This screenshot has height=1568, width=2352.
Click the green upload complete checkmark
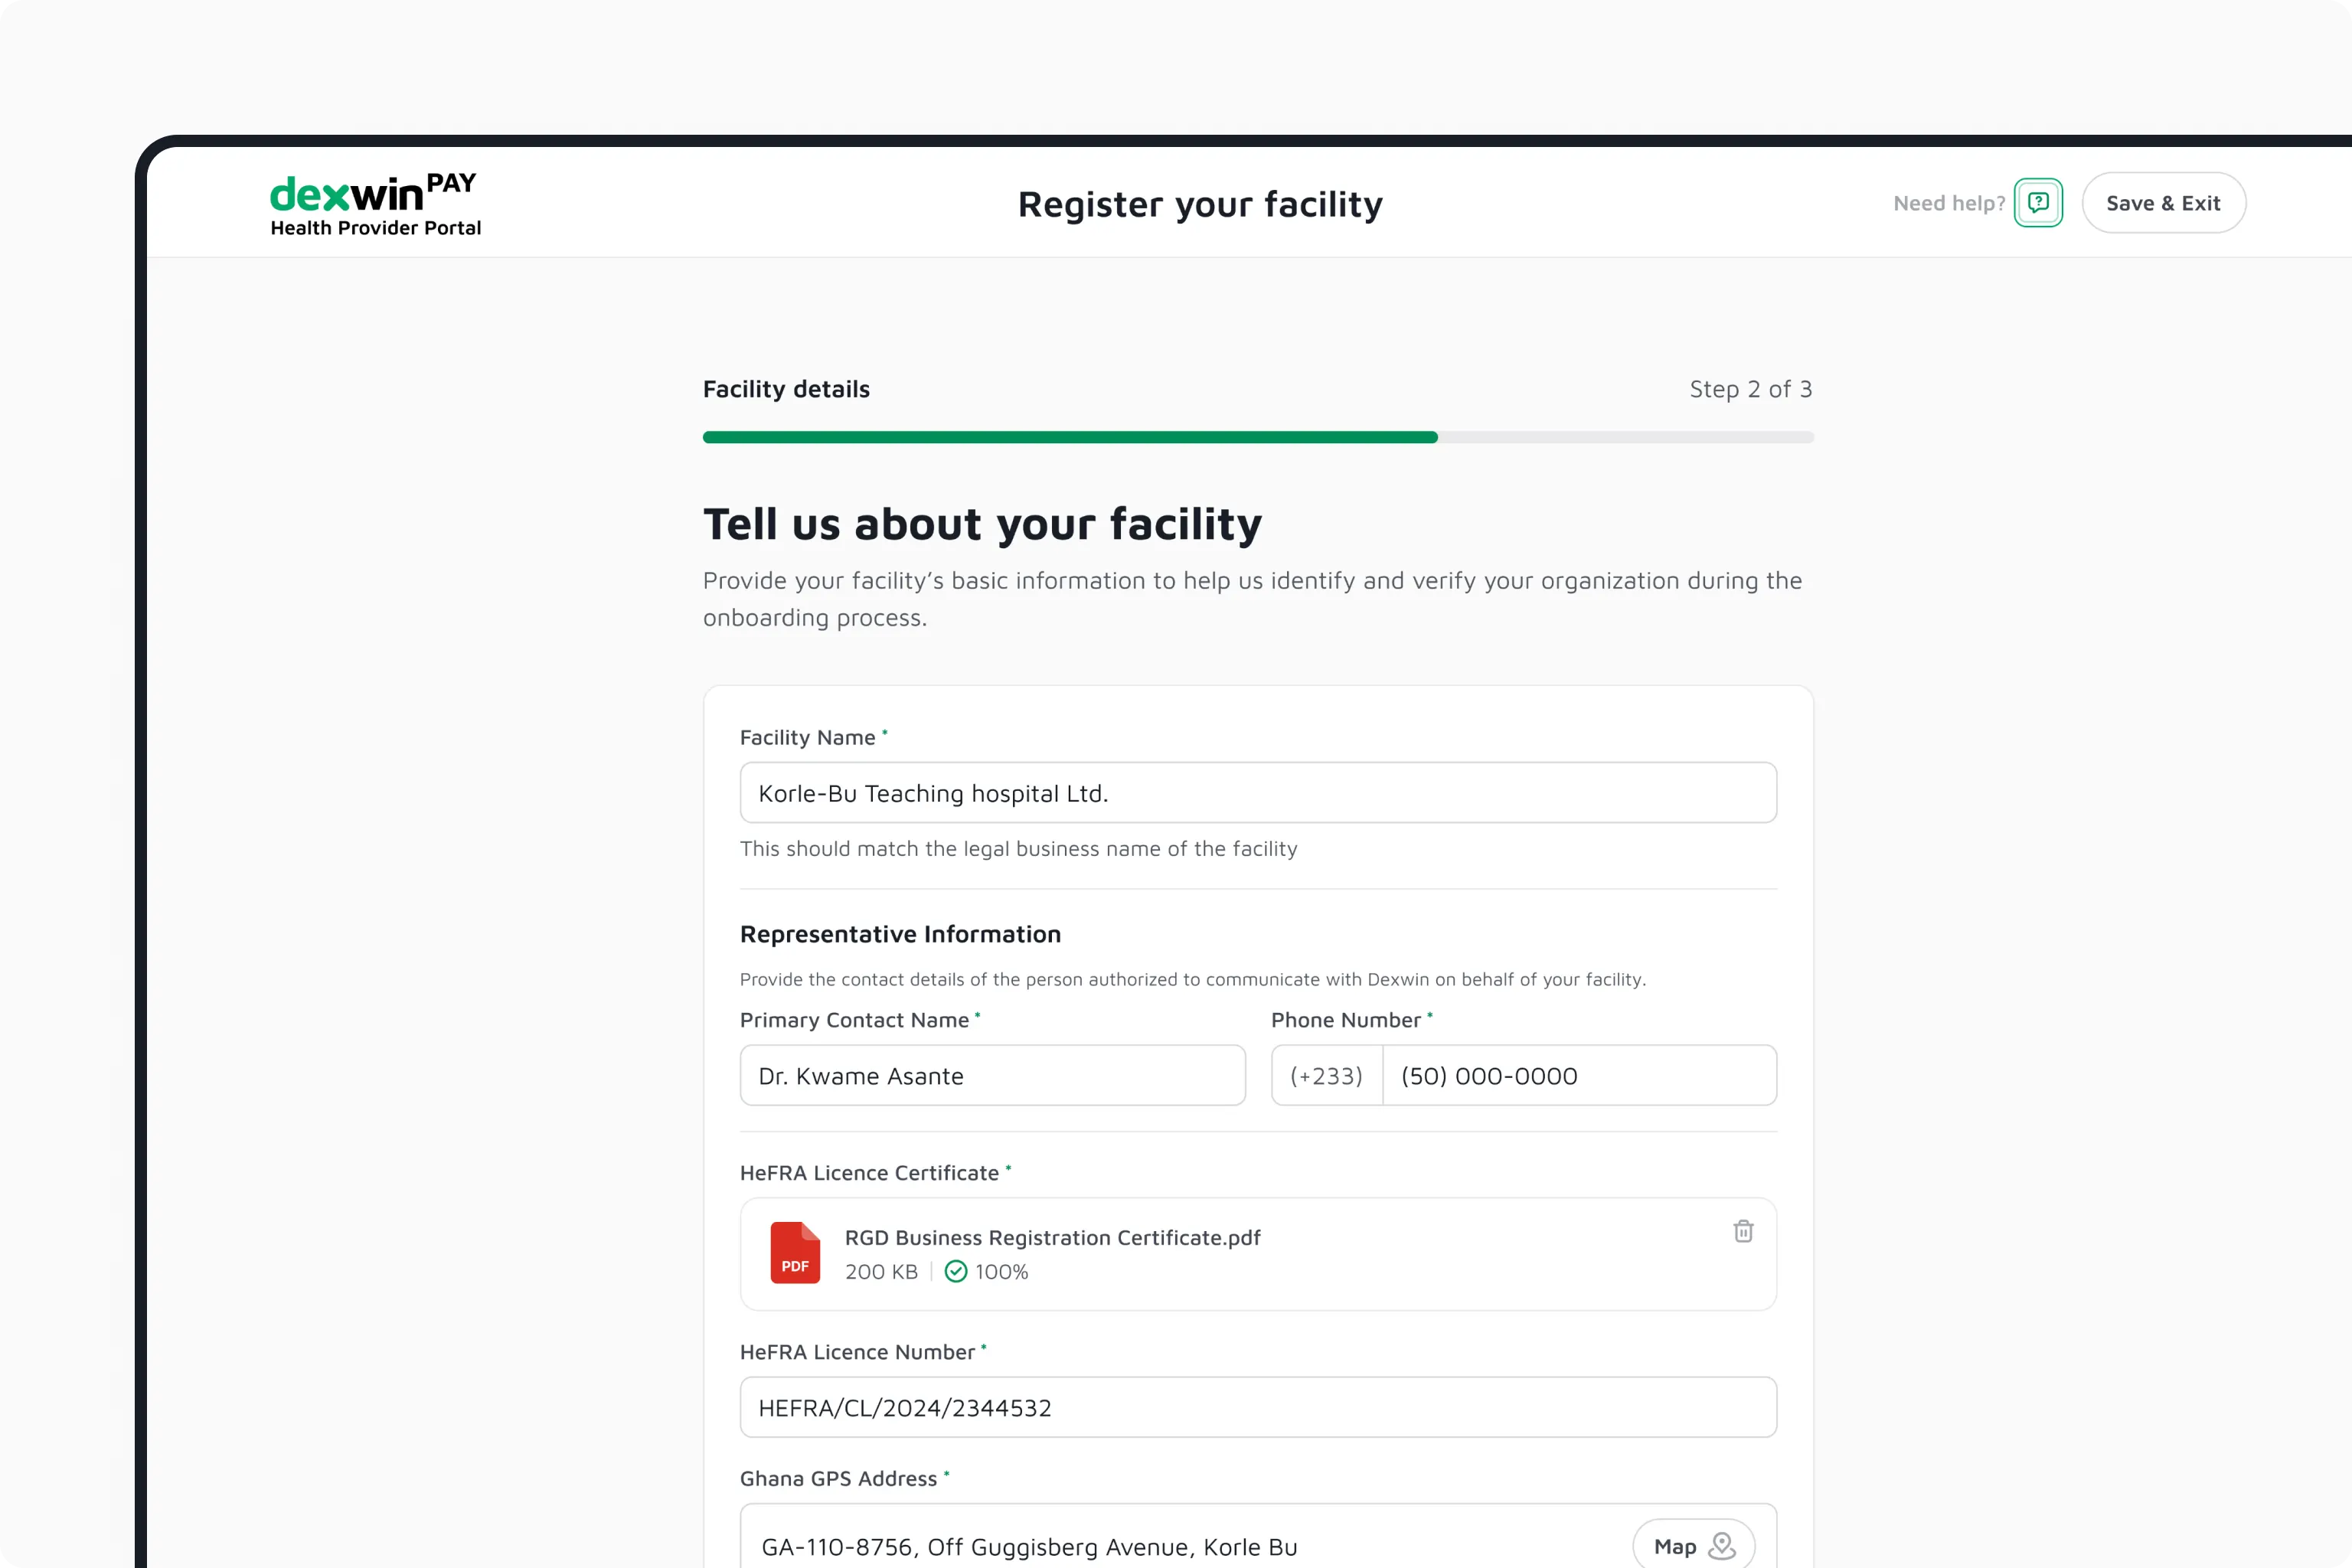coord(956,1271)
